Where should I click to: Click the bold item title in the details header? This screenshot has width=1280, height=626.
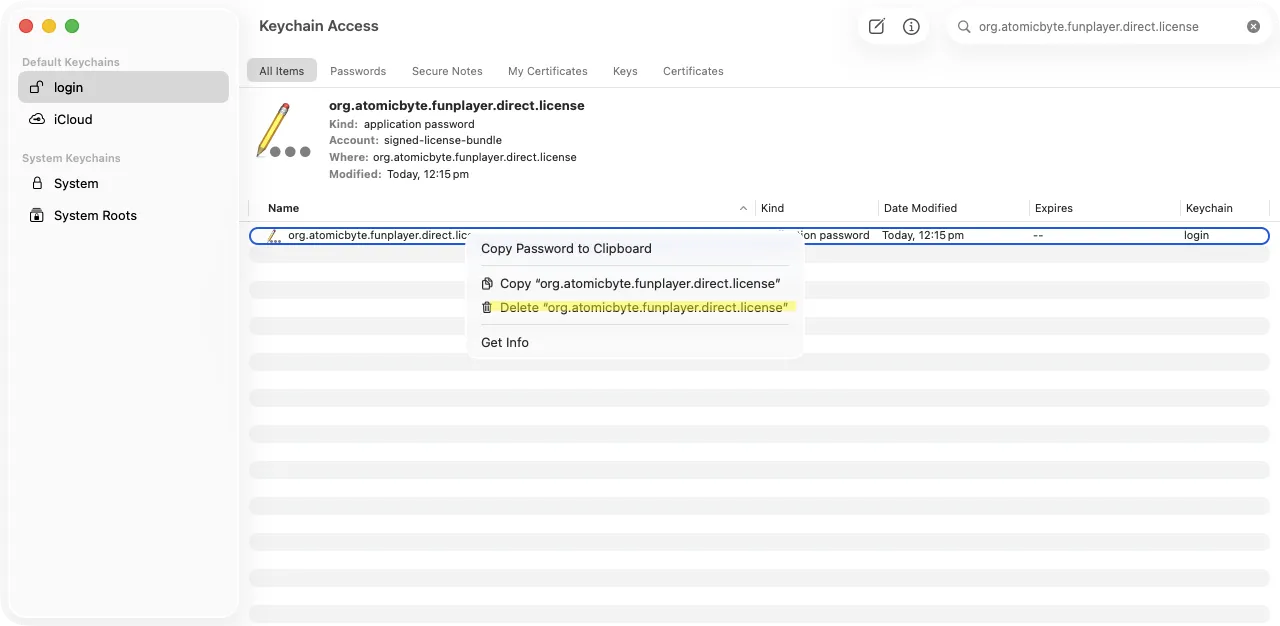(x=457, y=105)
